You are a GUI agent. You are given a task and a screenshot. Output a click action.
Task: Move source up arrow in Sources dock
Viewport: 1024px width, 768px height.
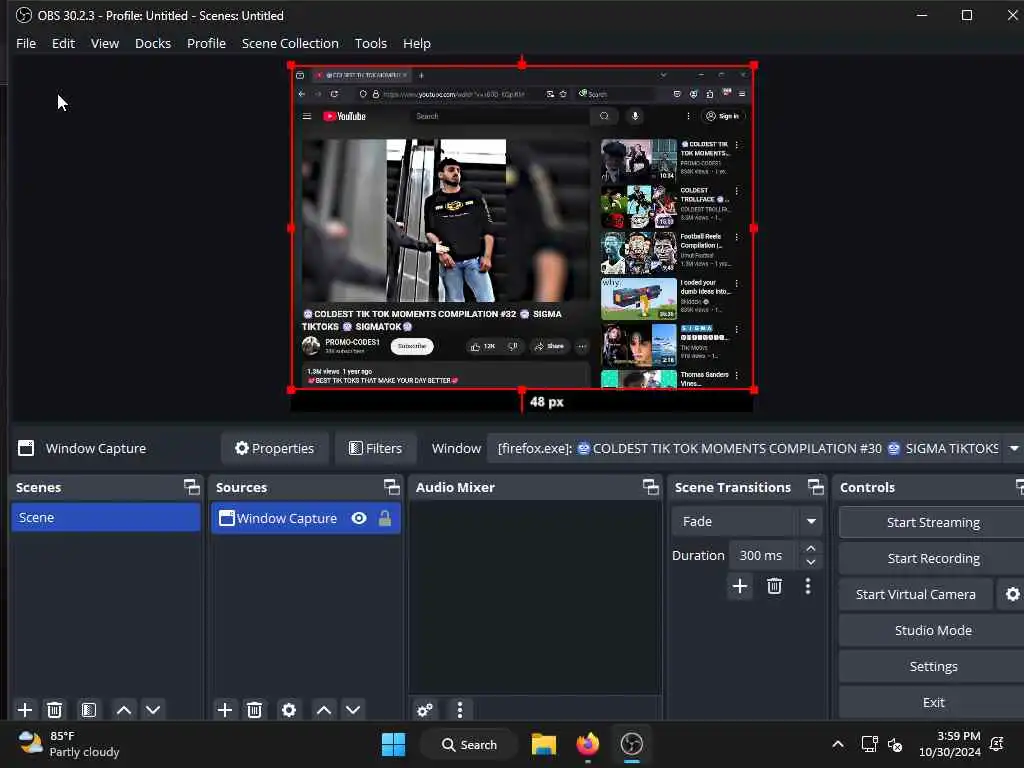324,710
